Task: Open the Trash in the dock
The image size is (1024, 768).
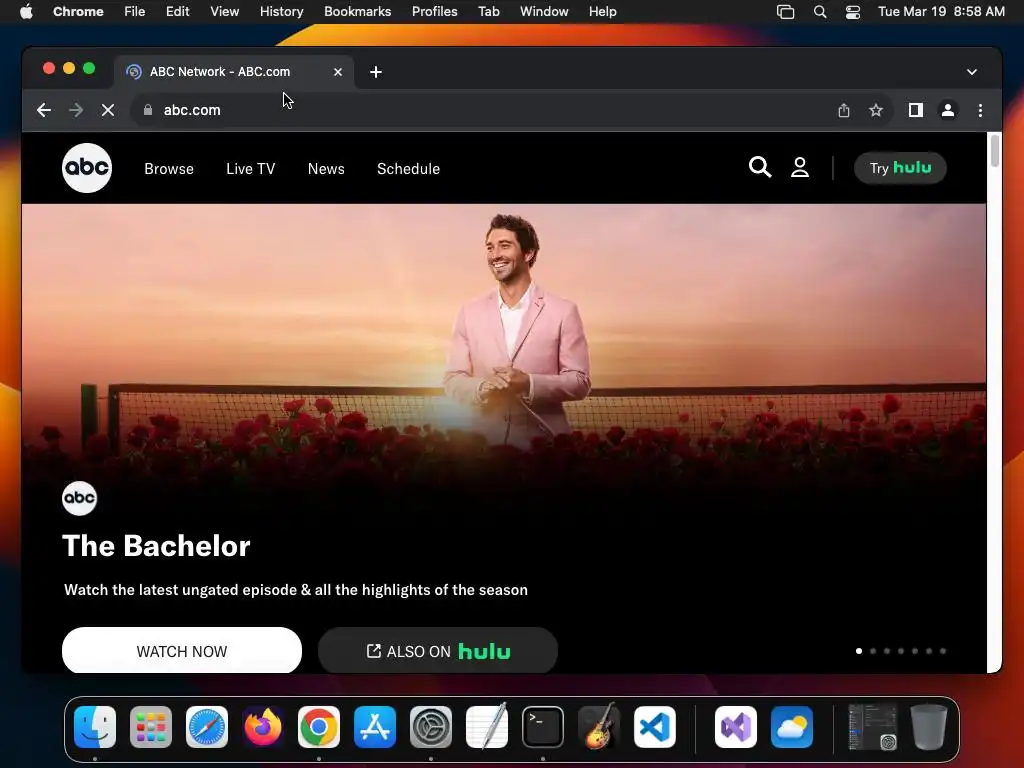Action: (x=929, y=727)
